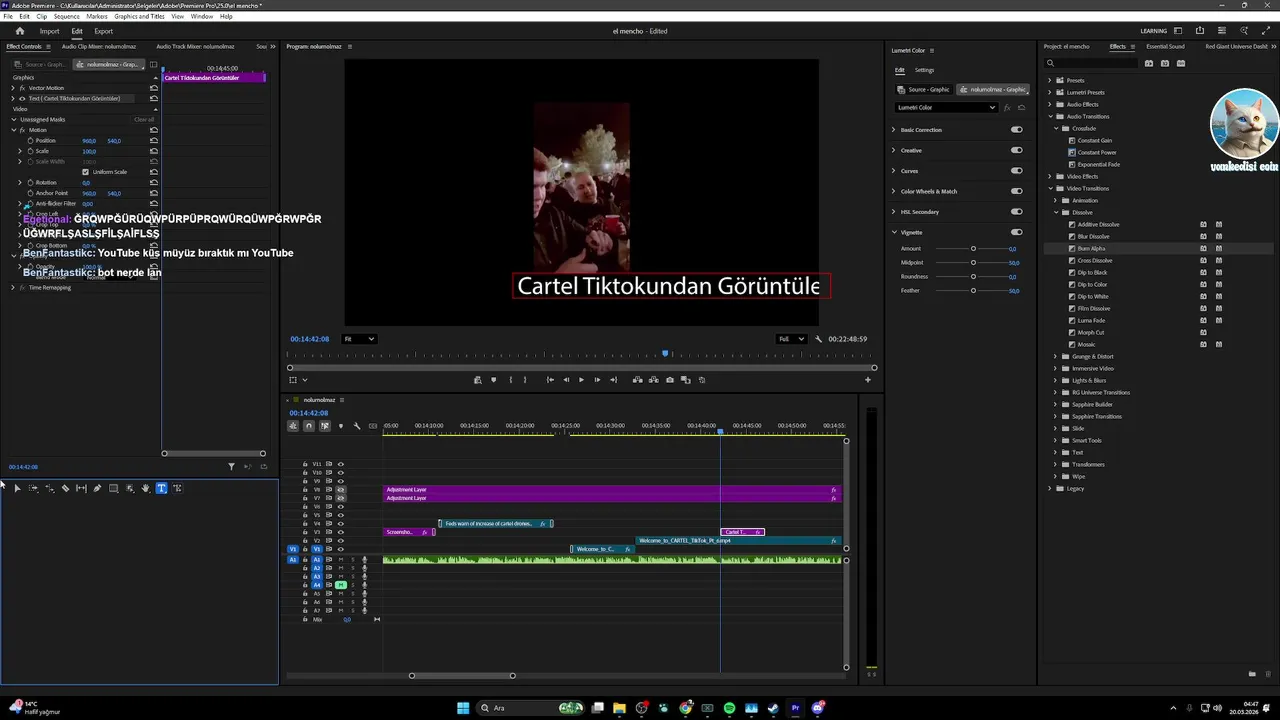The width and height of the screenshot is (1280, 720).
Task: Click Mark In bracket button
Action: [511, 380]
